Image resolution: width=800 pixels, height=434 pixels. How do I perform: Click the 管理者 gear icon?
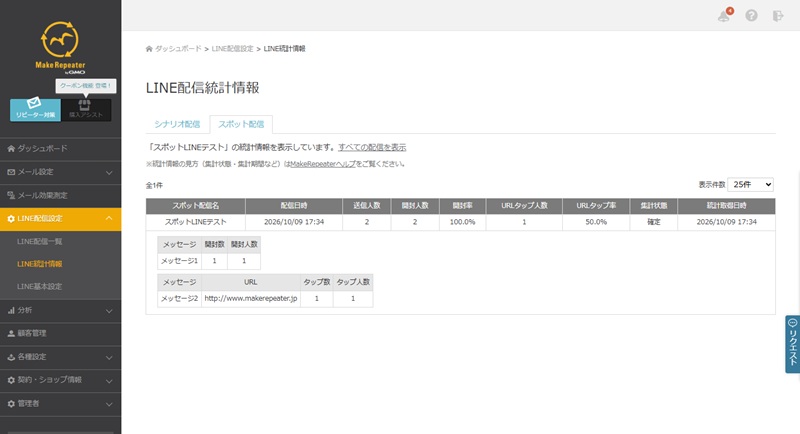coord(11,403)
